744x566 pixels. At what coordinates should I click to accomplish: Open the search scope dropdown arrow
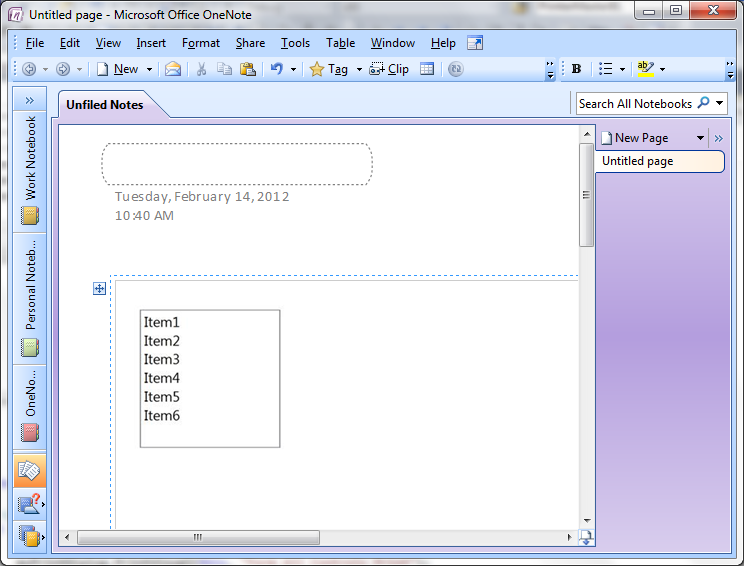click(719, 103)
